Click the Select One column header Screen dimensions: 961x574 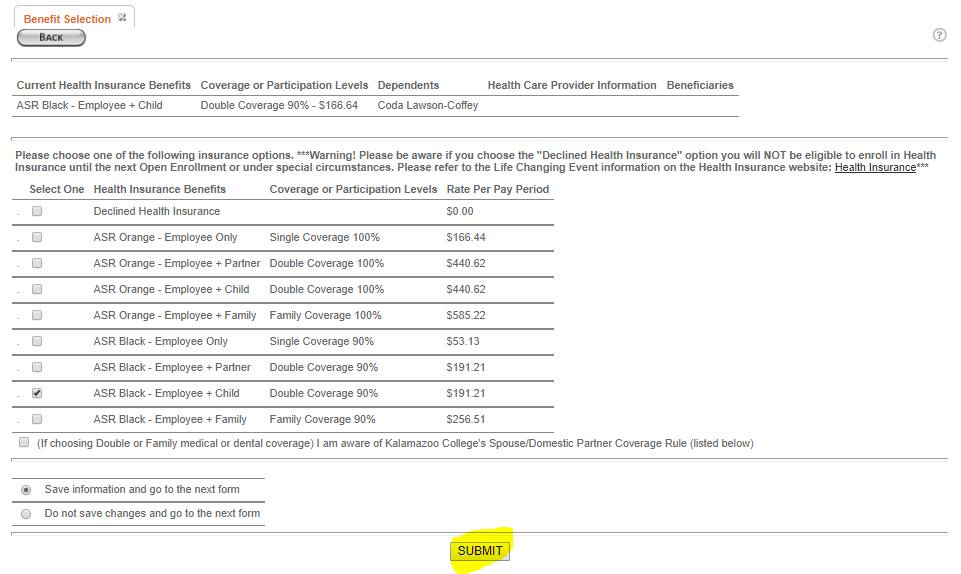point(56,189)
